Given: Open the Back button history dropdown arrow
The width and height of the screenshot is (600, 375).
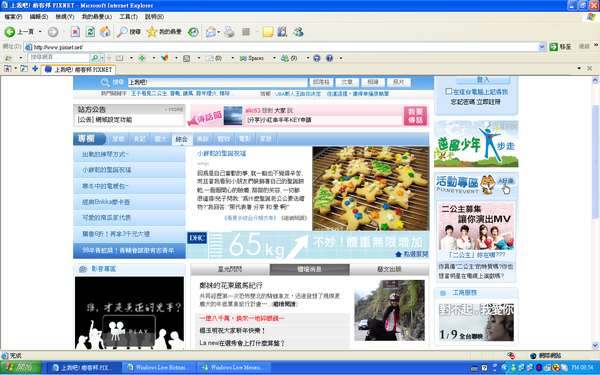Looking at the screenshot, I should 40,32.
